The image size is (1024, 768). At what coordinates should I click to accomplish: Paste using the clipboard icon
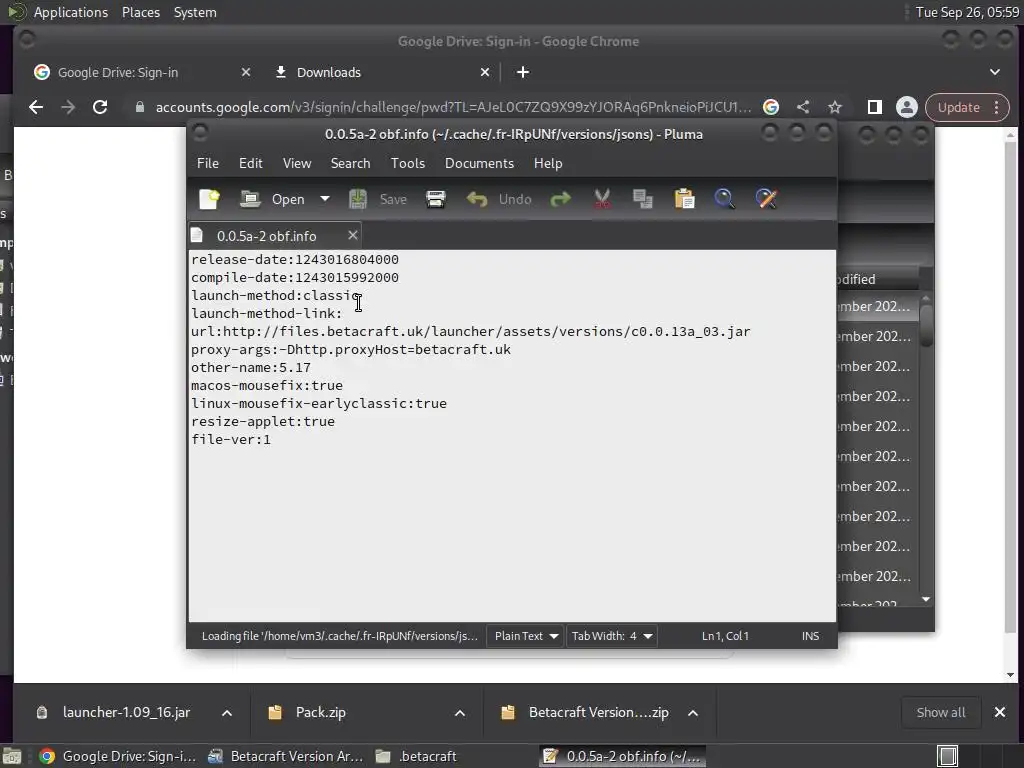tap(684, 199)
